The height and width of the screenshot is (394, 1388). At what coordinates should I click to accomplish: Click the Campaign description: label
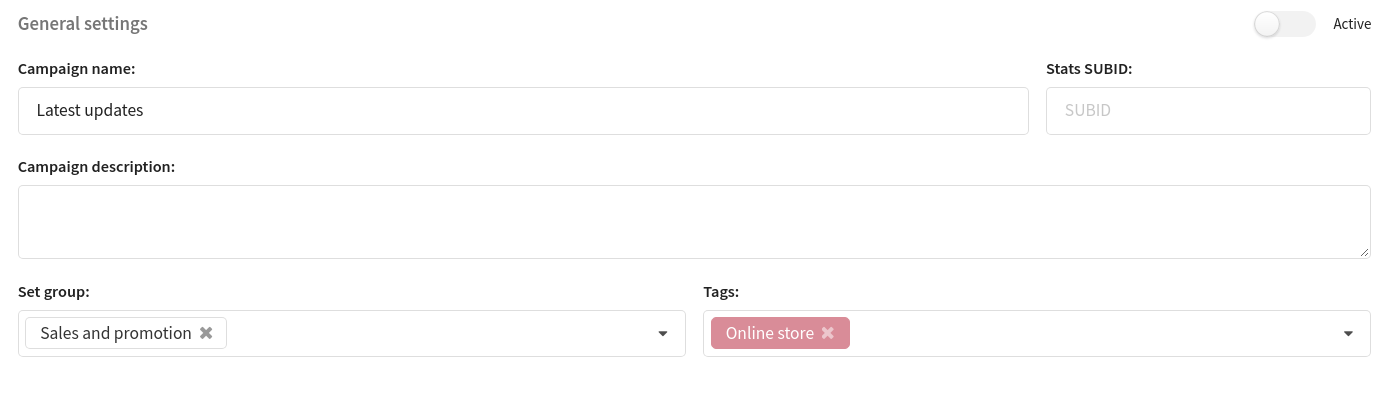tap(97, 167)
